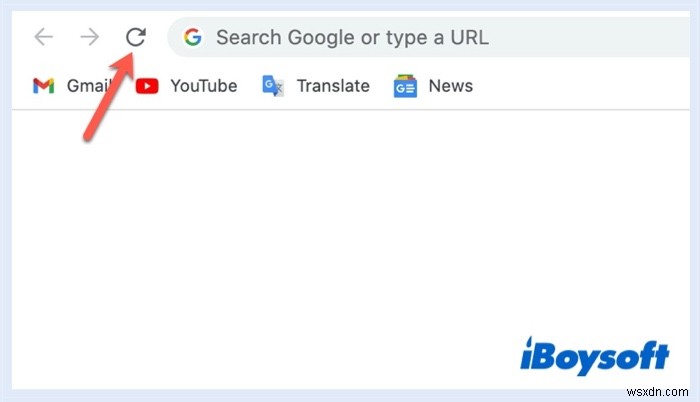This screenshot has width=700, height=402.
Task: Open the Translate bookmark text label
Action: point(333,86)
